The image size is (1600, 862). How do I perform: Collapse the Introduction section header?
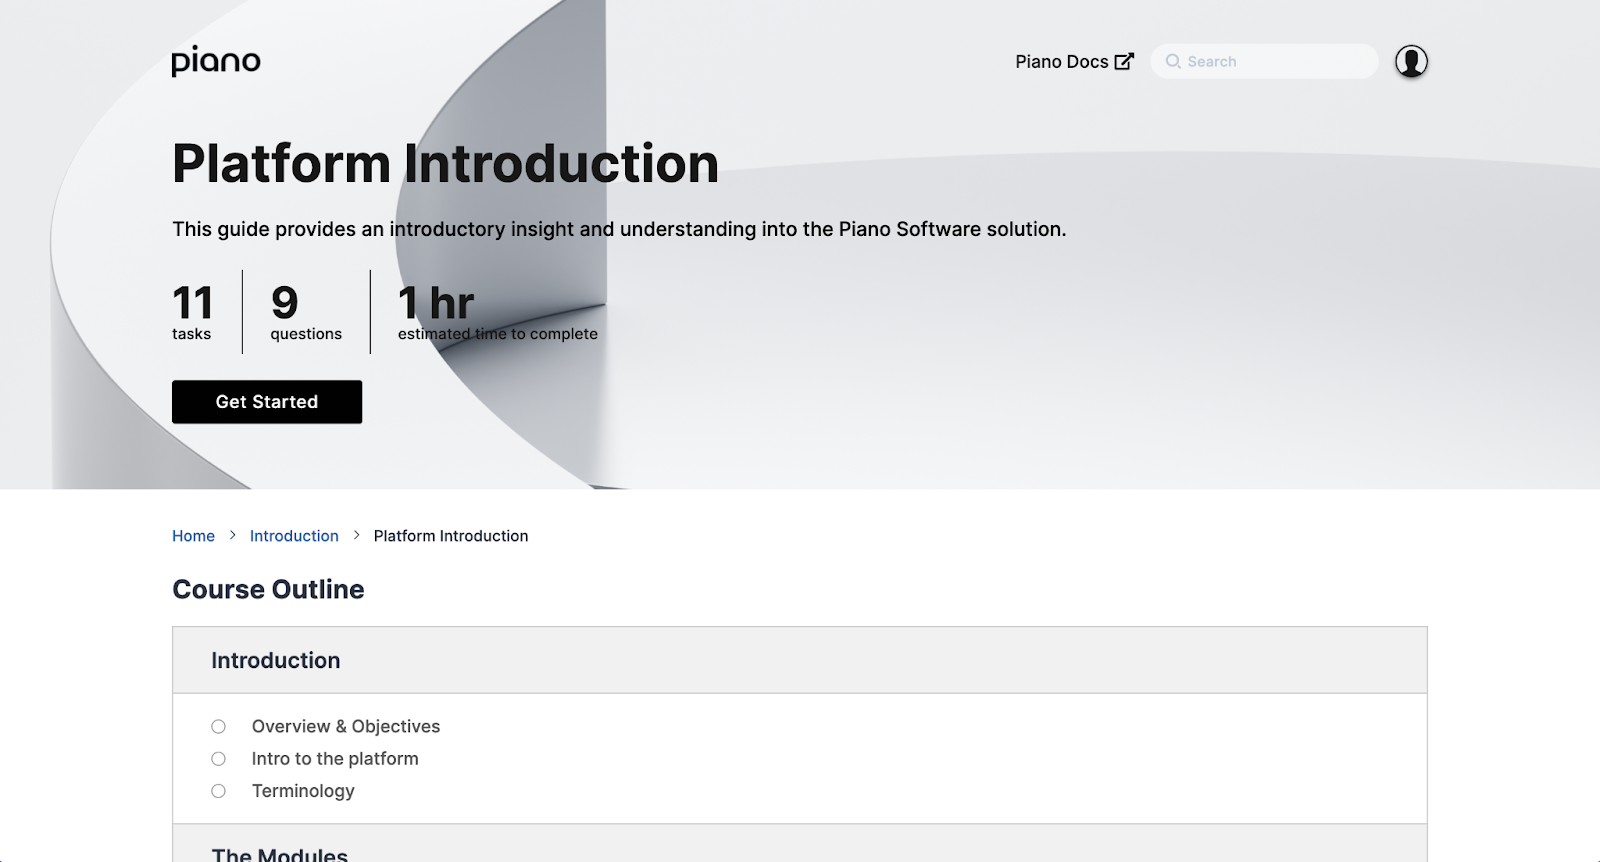click(x=800, y=660)
